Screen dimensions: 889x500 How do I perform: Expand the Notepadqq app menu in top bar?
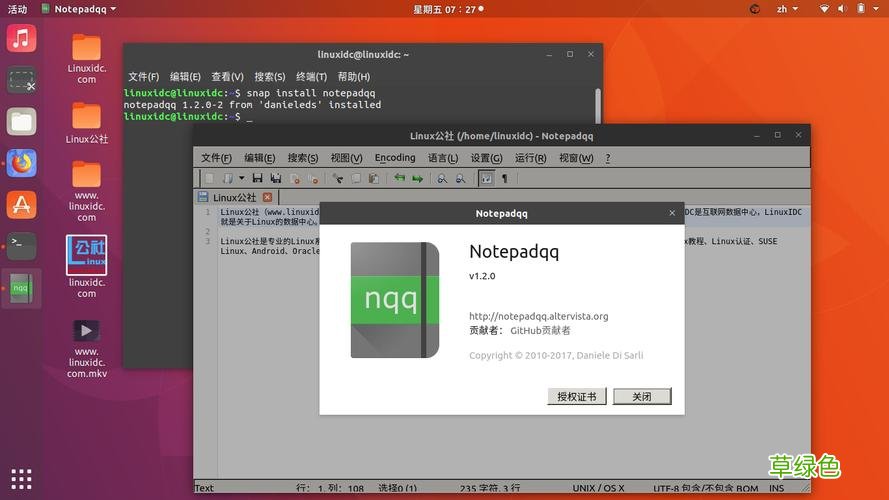point(79,9)
